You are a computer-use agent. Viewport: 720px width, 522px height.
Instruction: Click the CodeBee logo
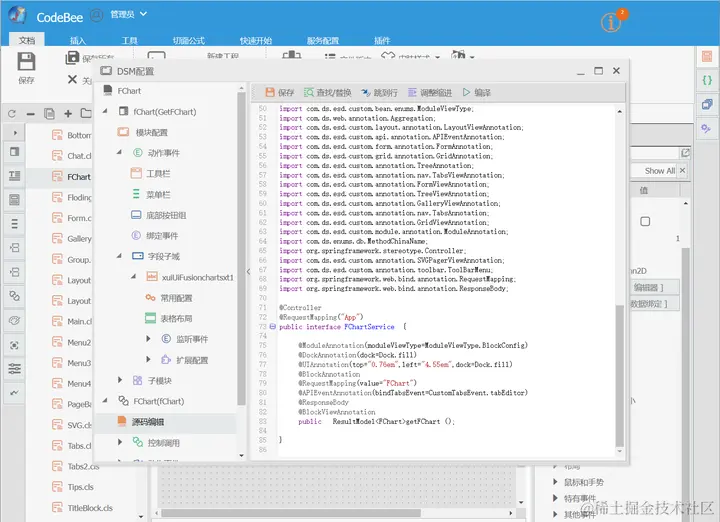click(x=18, y=16)
